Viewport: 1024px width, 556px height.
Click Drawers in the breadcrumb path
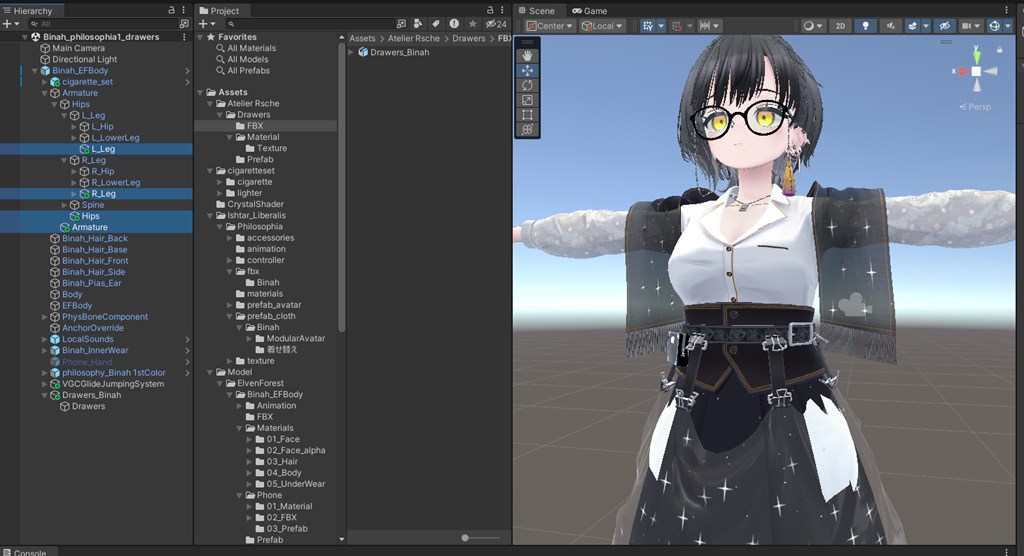[469, 39]
